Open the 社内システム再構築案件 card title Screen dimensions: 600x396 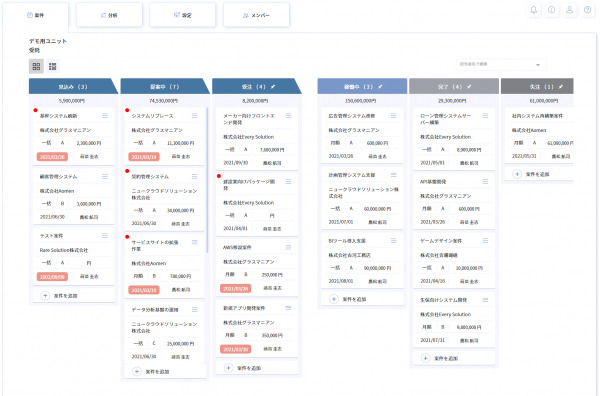537,116
